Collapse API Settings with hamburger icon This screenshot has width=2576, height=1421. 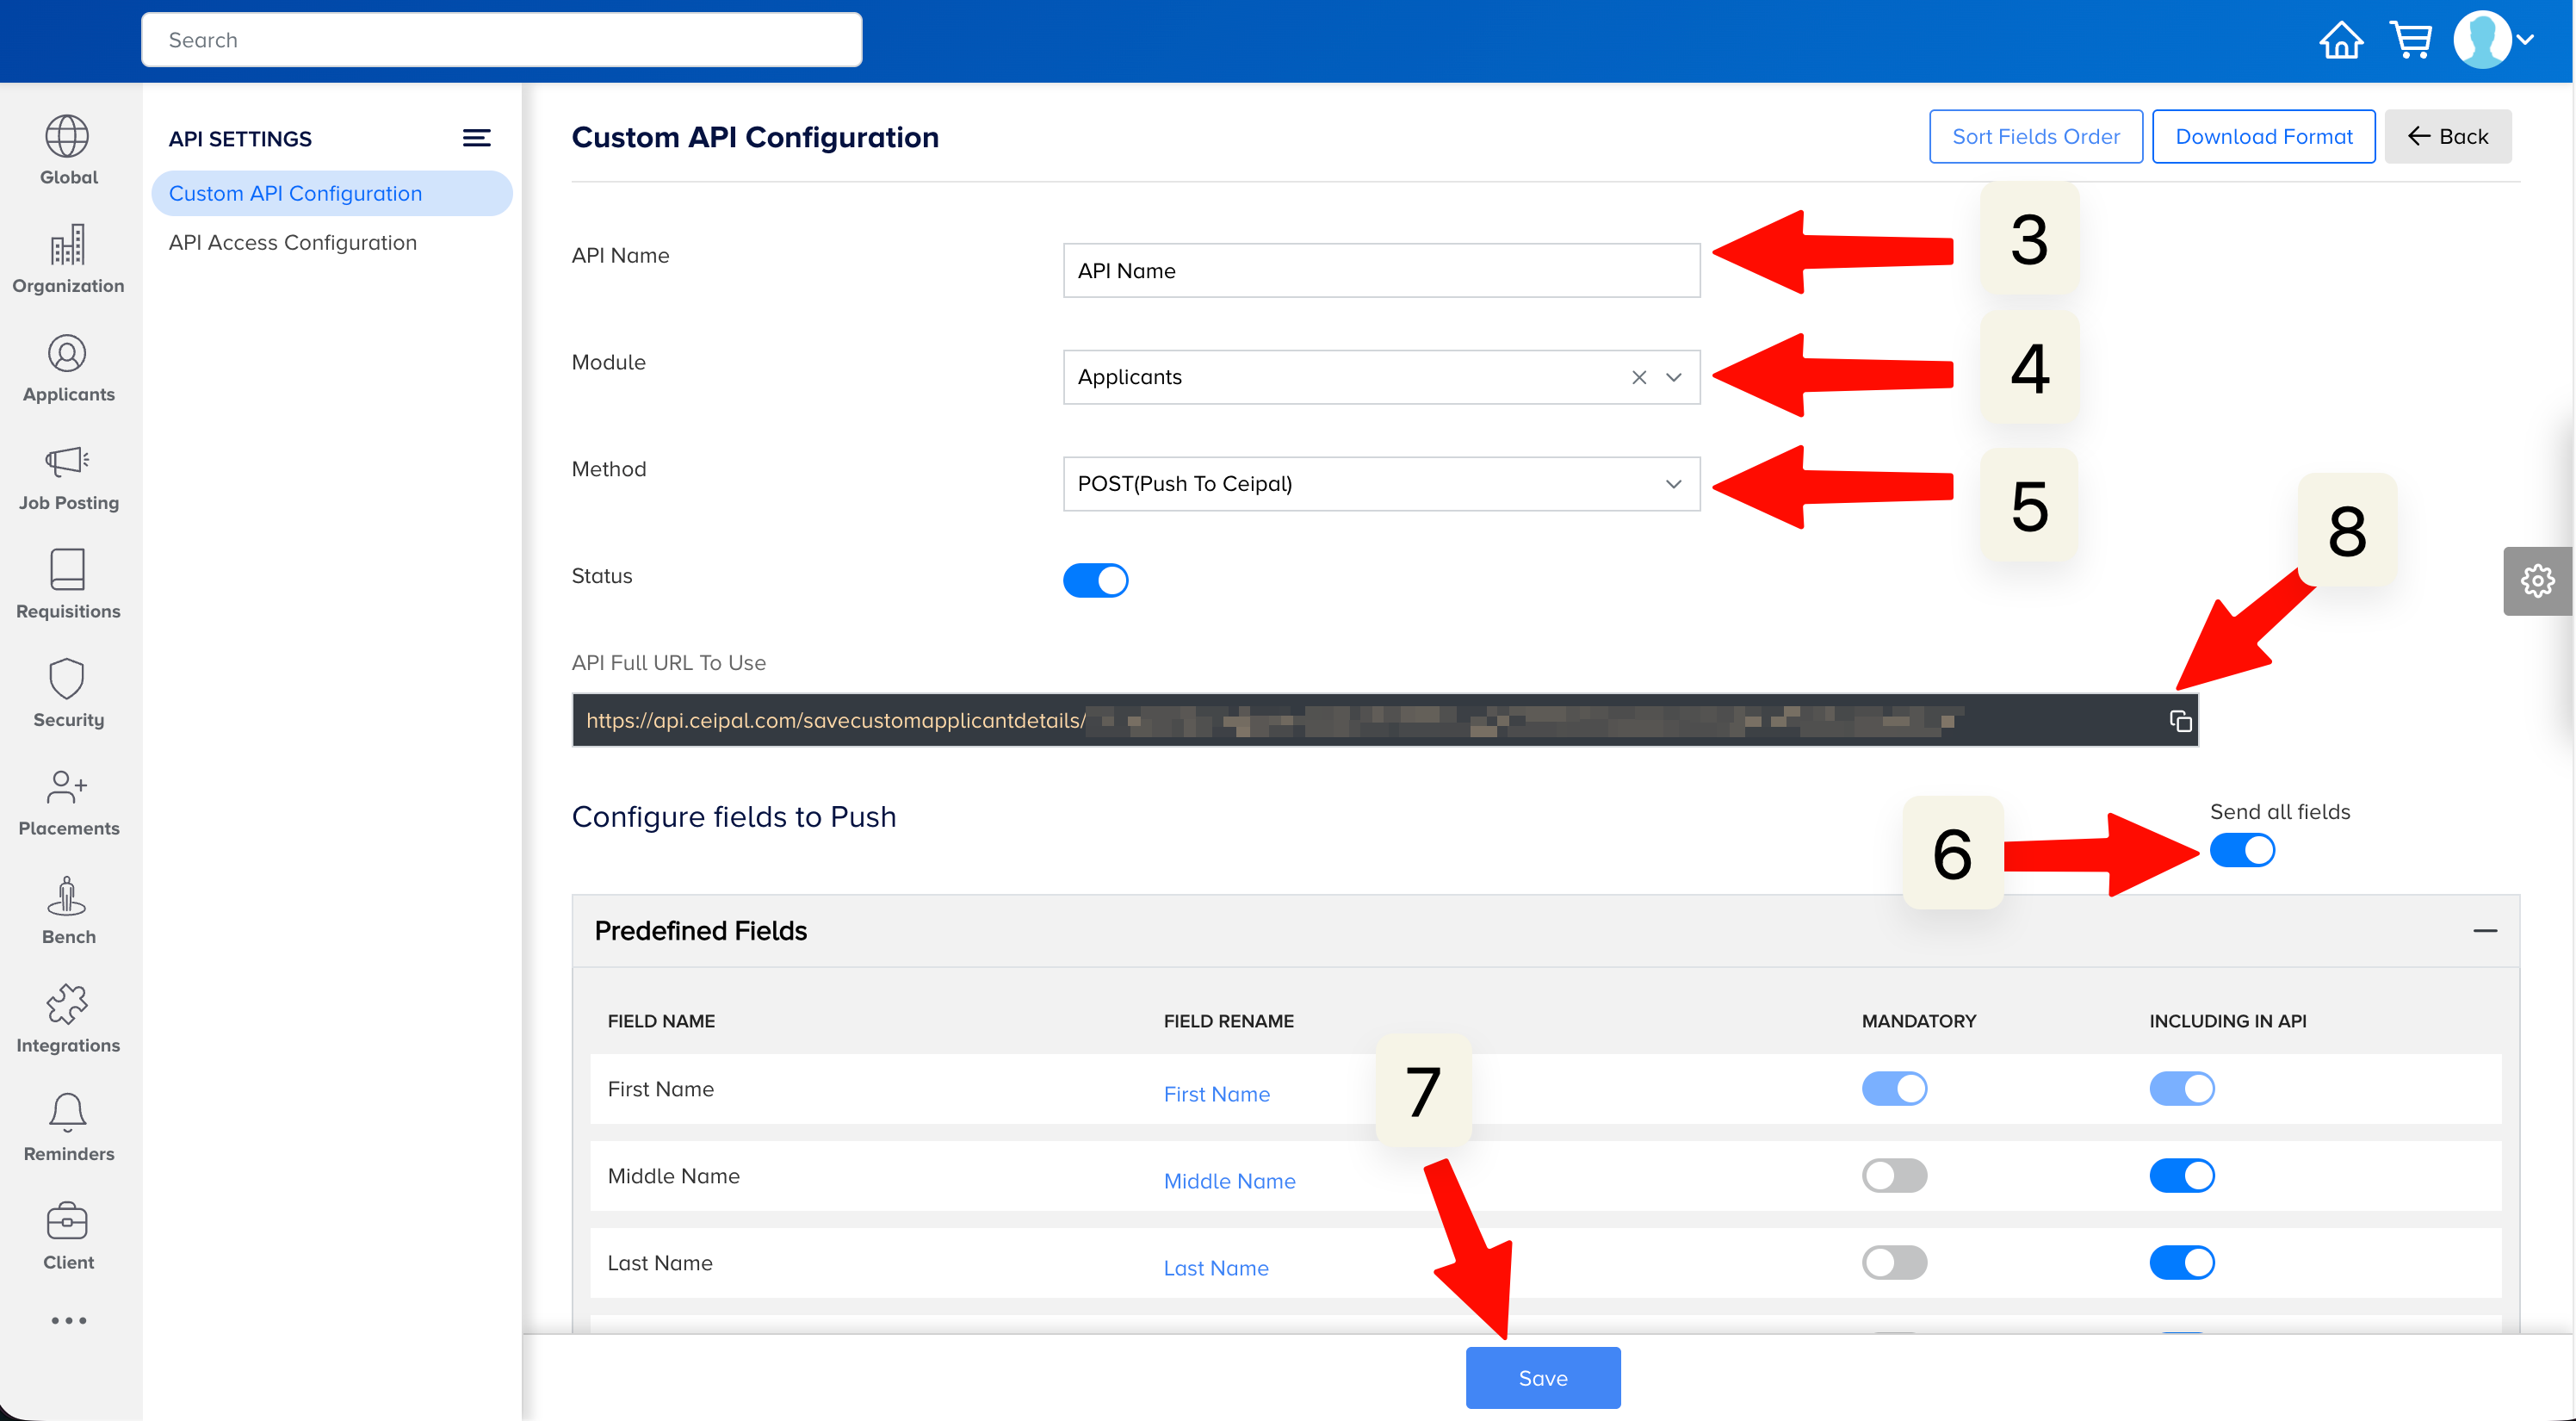click(476, 138)
